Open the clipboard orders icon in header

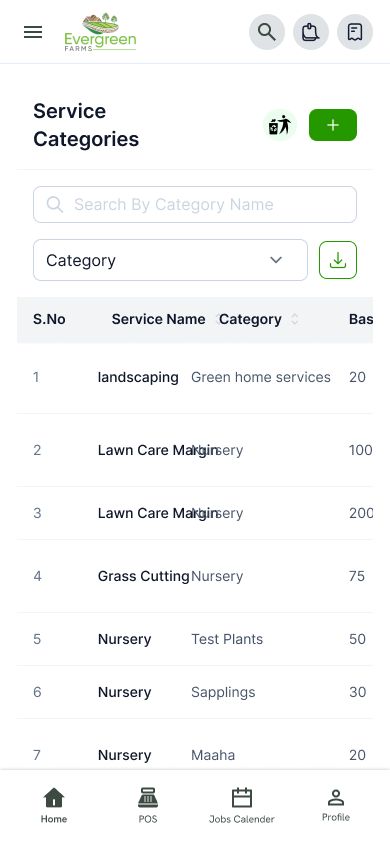311,32
